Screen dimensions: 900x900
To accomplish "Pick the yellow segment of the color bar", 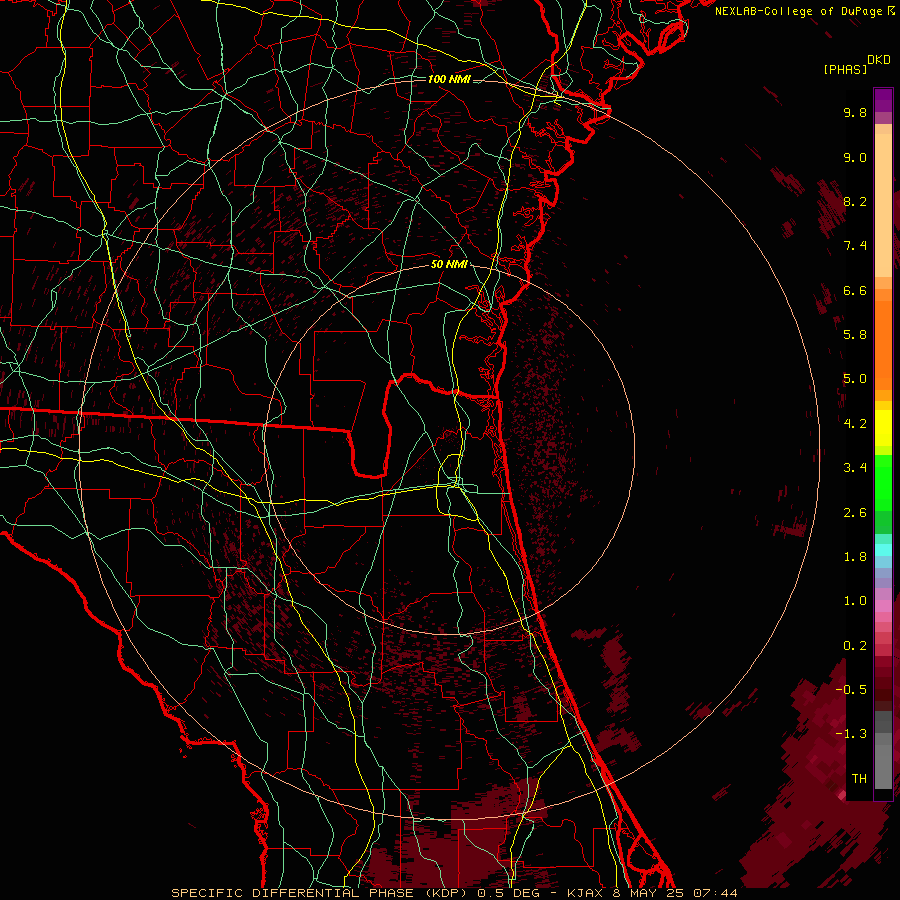I will click(x=883, y=428).
